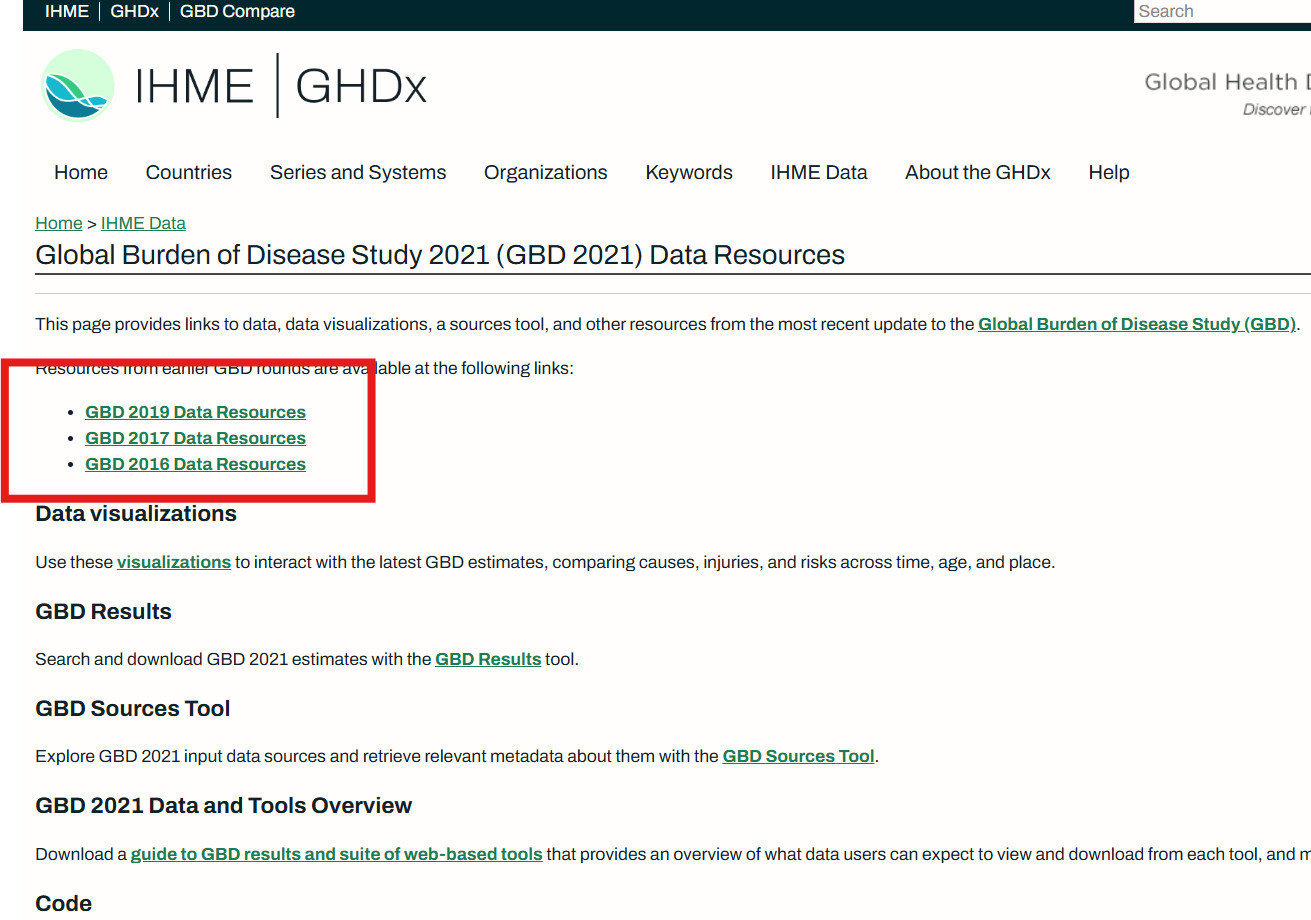This screenshot has height=920, width=1311.
Task: Click the GBD Sources Tool heading
Action: pos(133,709)
